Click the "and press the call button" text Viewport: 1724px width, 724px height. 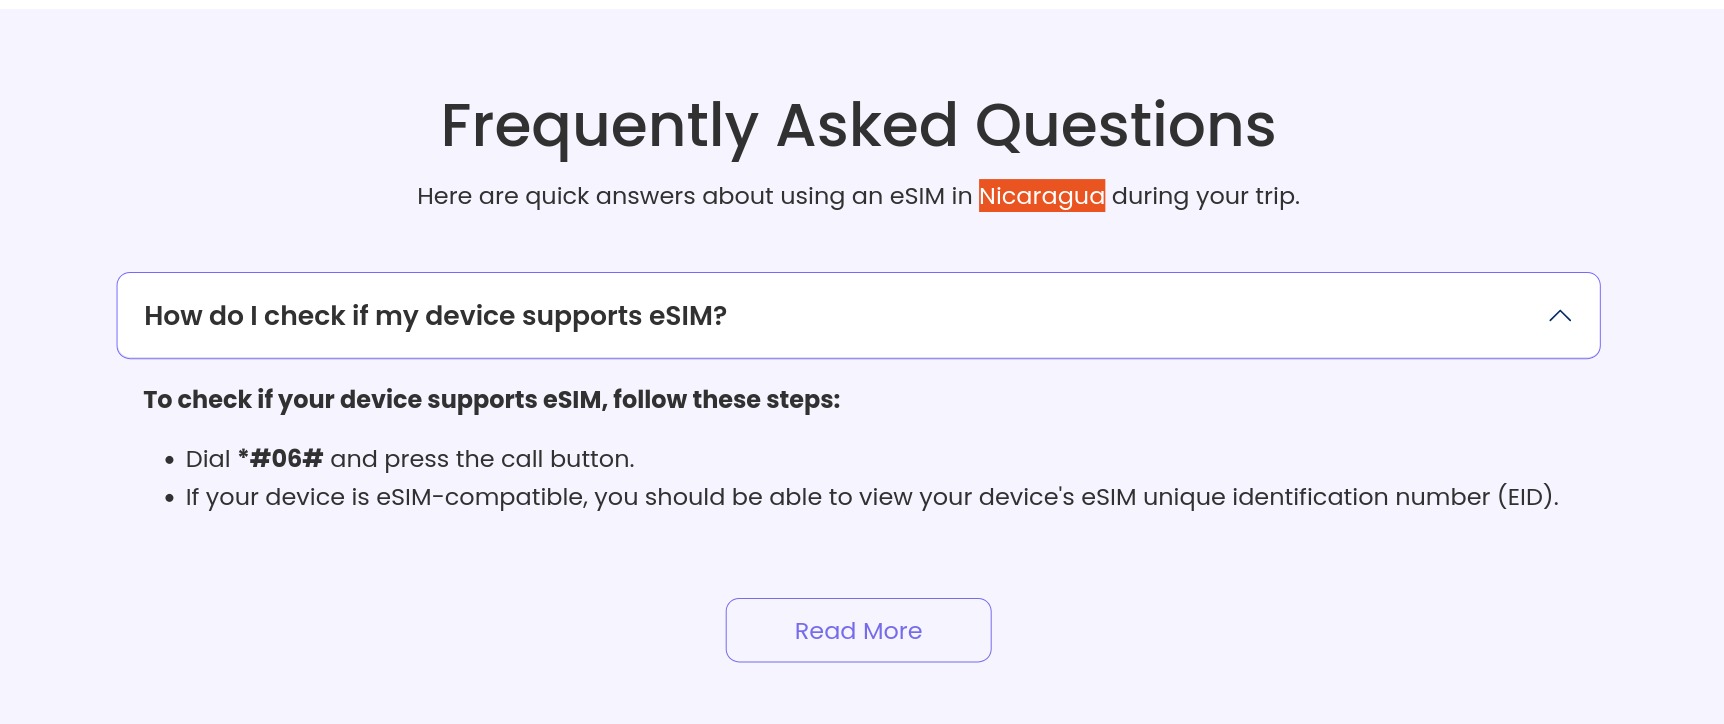tap(482, 459)
